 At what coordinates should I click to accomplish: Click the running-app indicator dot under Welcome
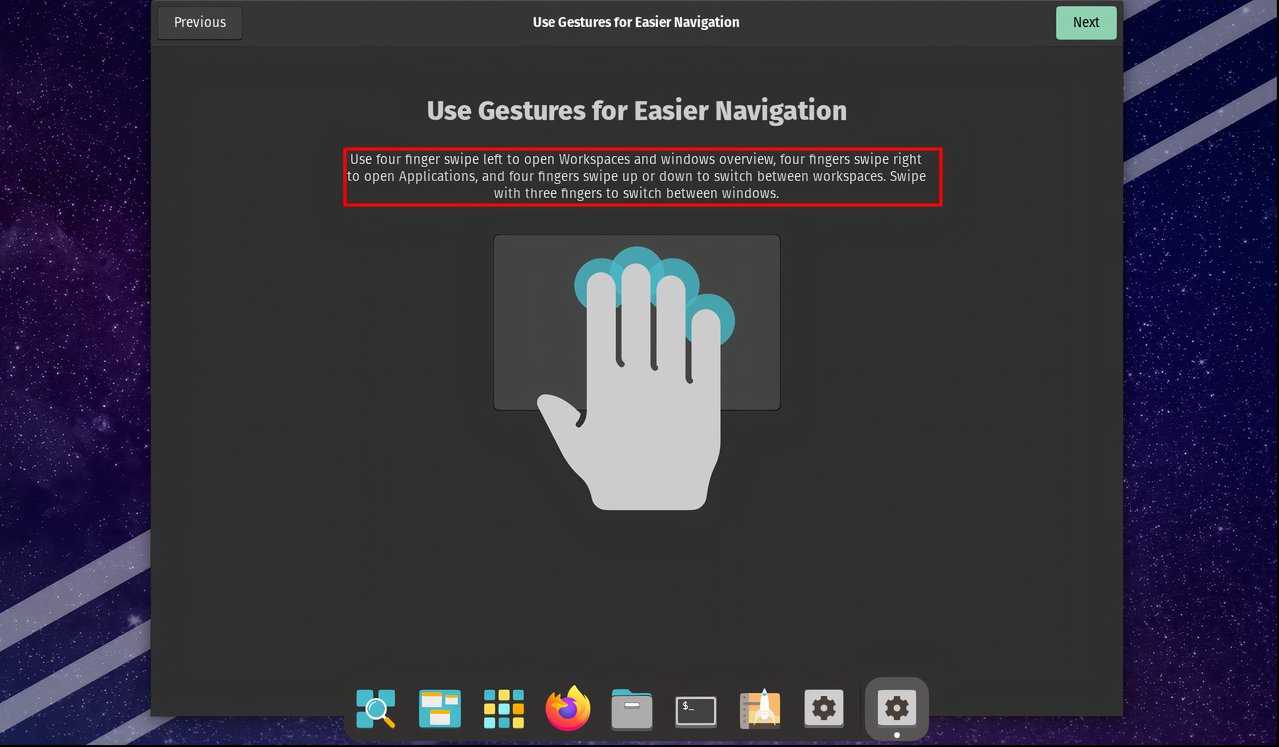895,733
